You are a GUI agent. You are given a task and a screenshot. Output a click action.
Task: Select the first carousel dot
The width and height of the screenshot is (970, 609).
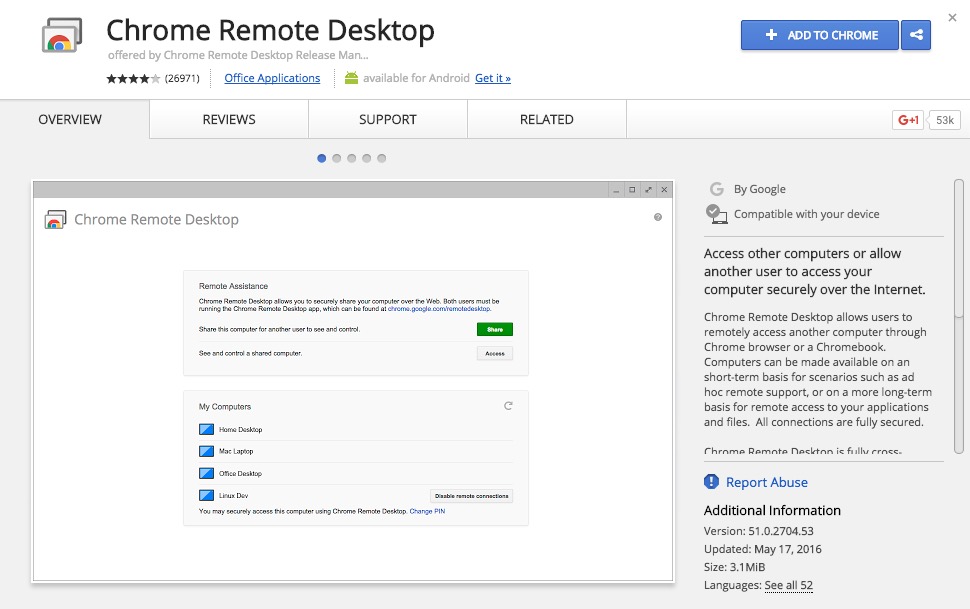322,158
